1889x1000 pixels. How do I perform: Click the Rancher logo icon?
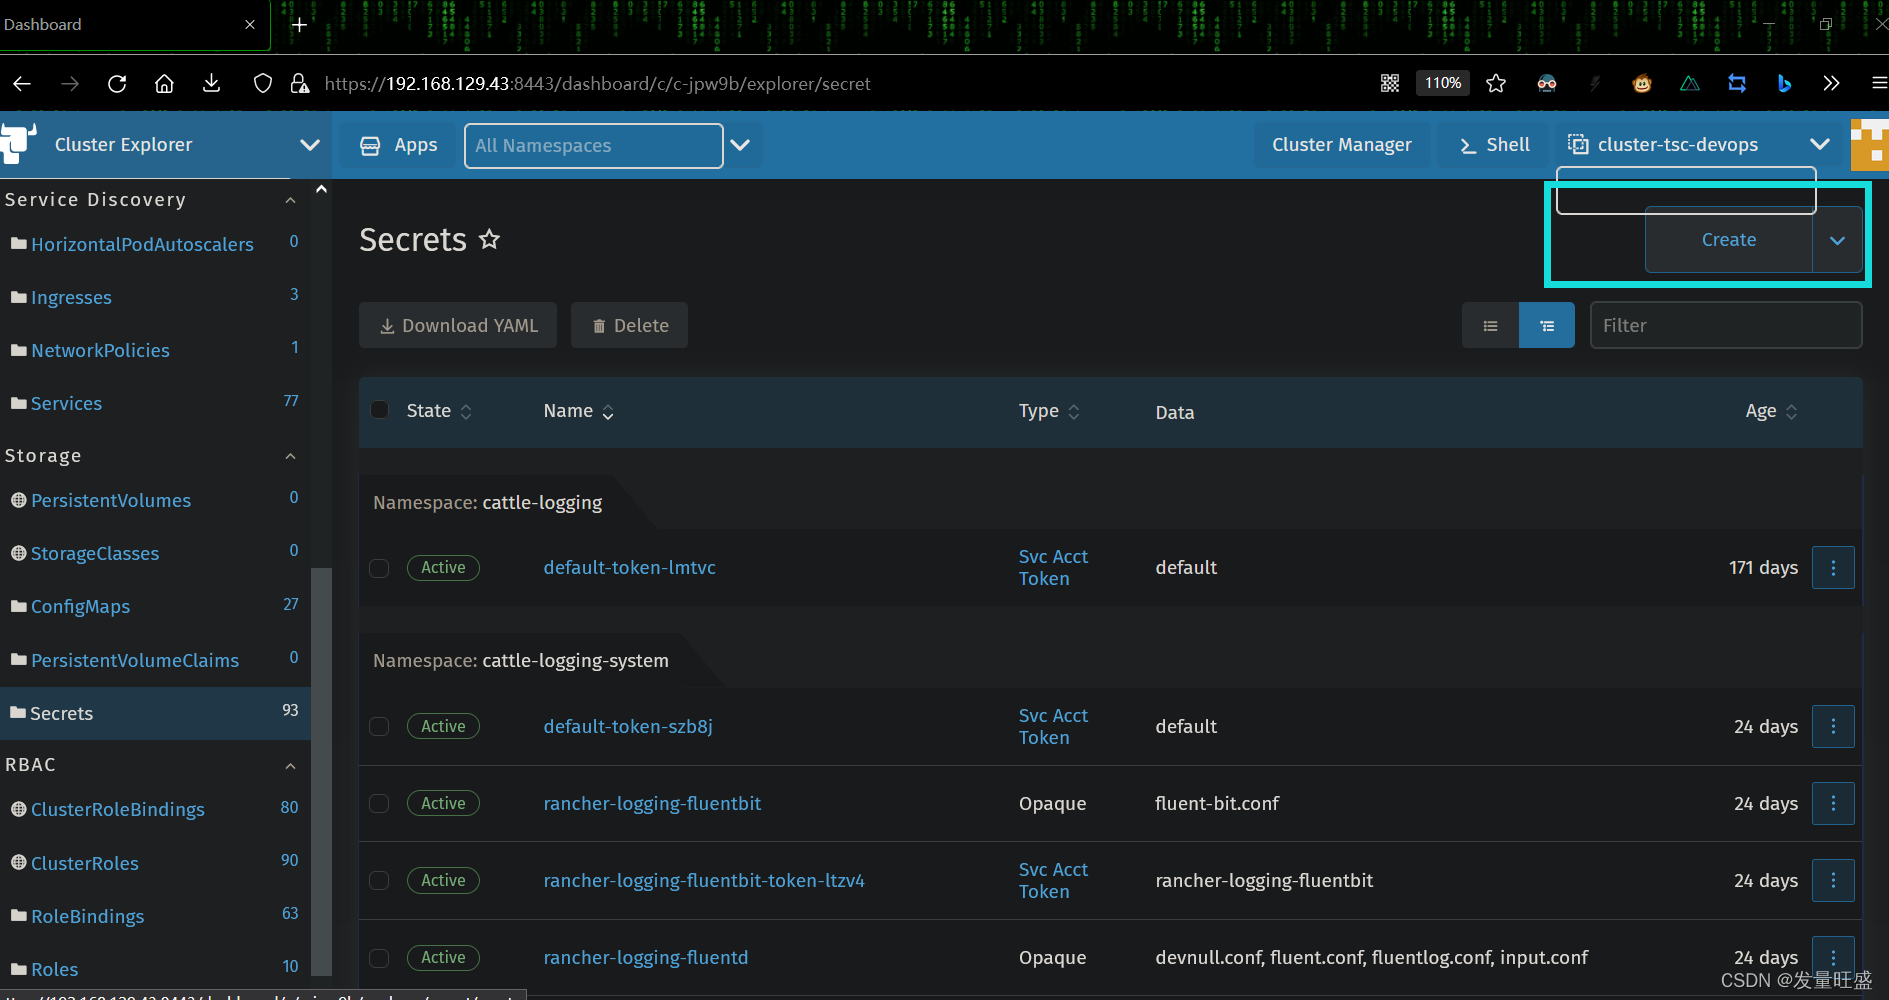pyautogui.click(x=19, y=143)
